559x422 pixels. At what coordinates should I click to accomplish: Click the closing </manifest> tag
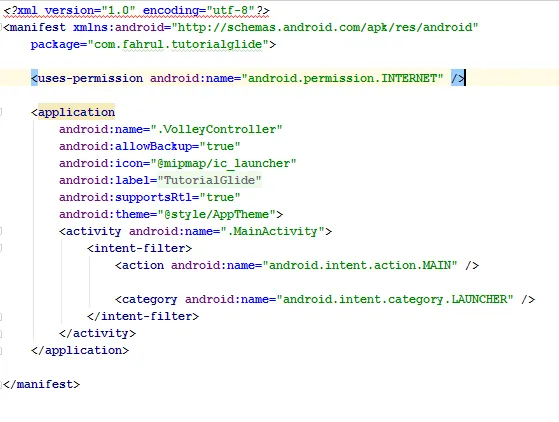coord(41,385)
